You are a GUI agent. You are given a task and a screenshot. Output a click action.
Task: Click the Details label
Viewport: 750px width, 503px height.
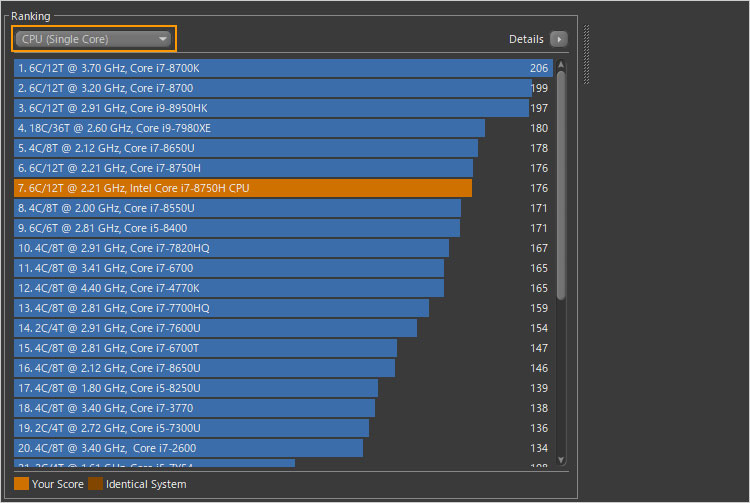(x=526, y=39)
